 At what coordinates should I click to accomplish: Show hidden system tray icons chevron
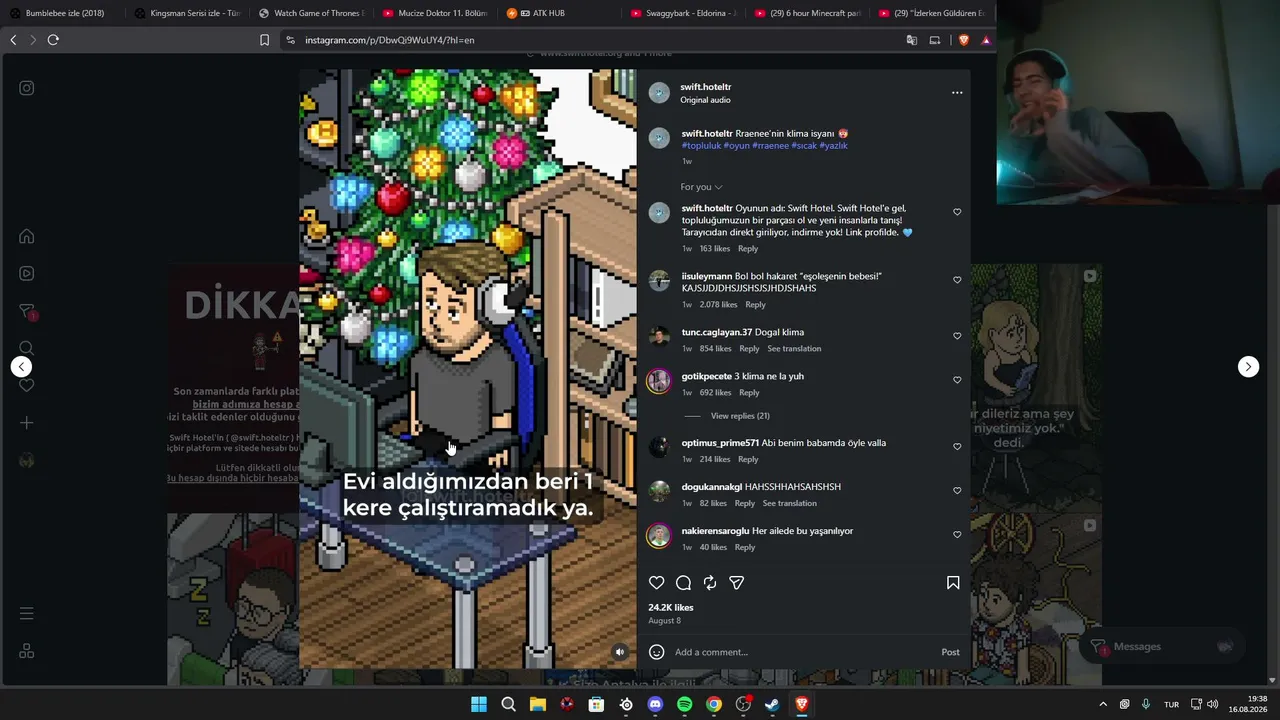(1103, 704)
